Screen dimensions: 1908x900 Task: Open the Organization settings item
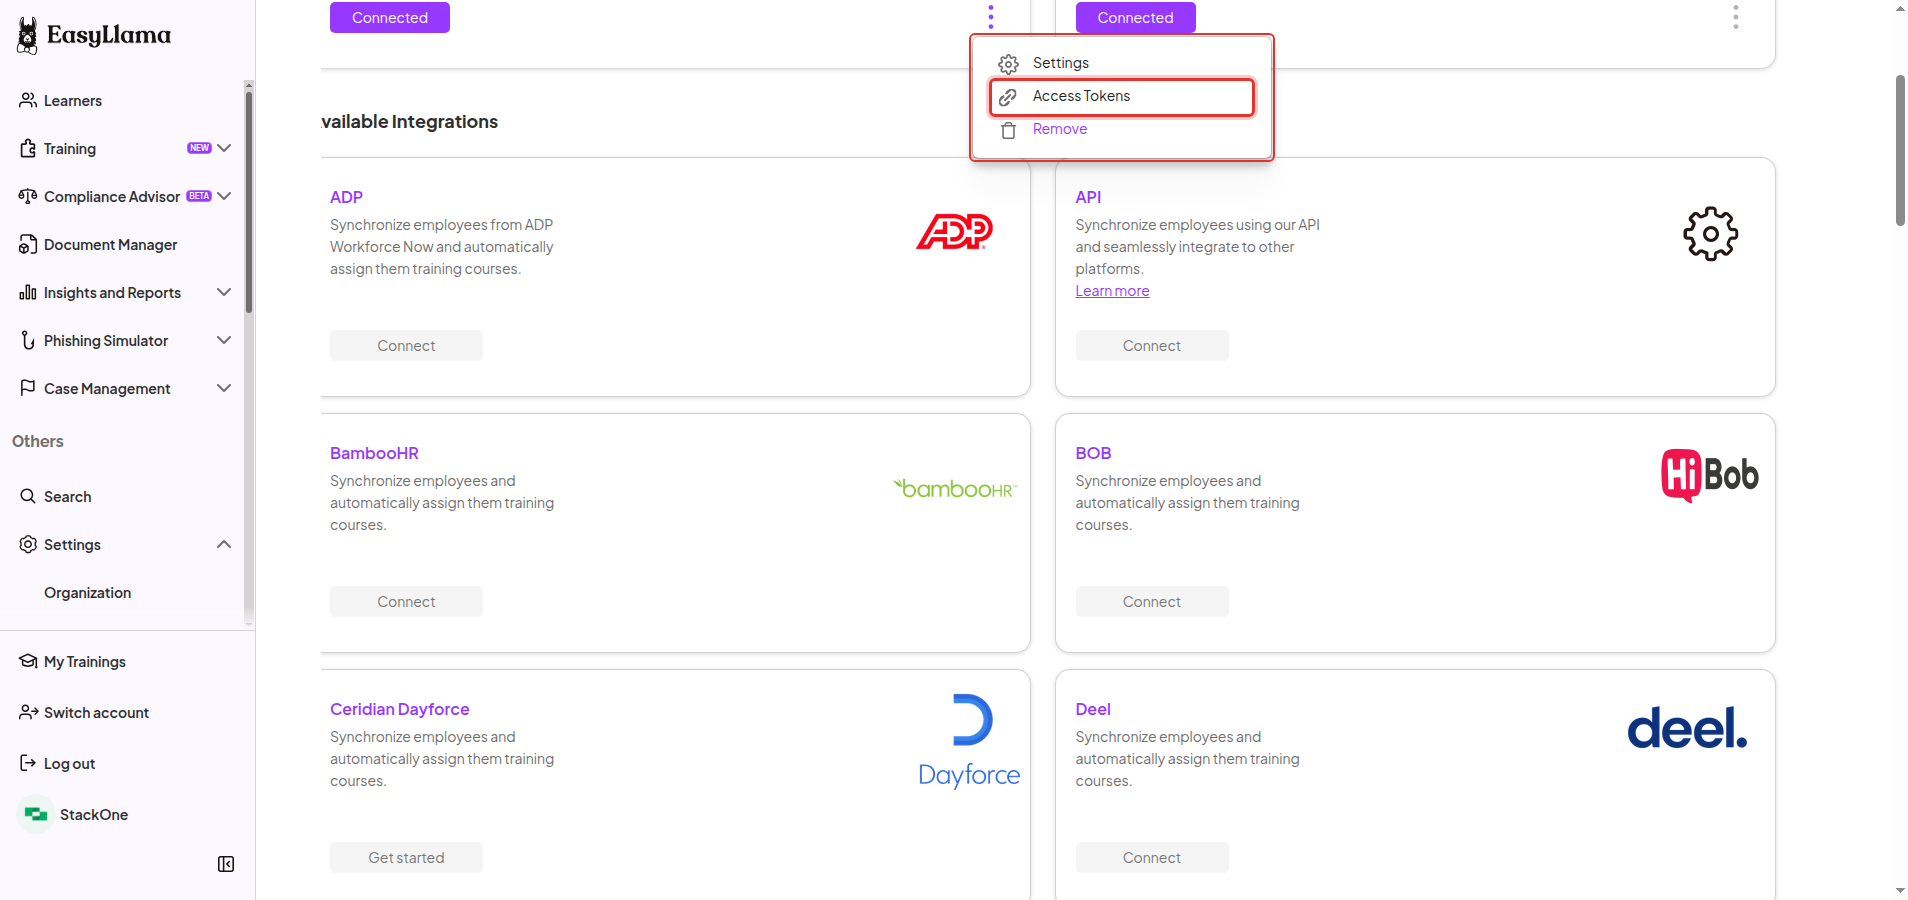pos(87,592)
